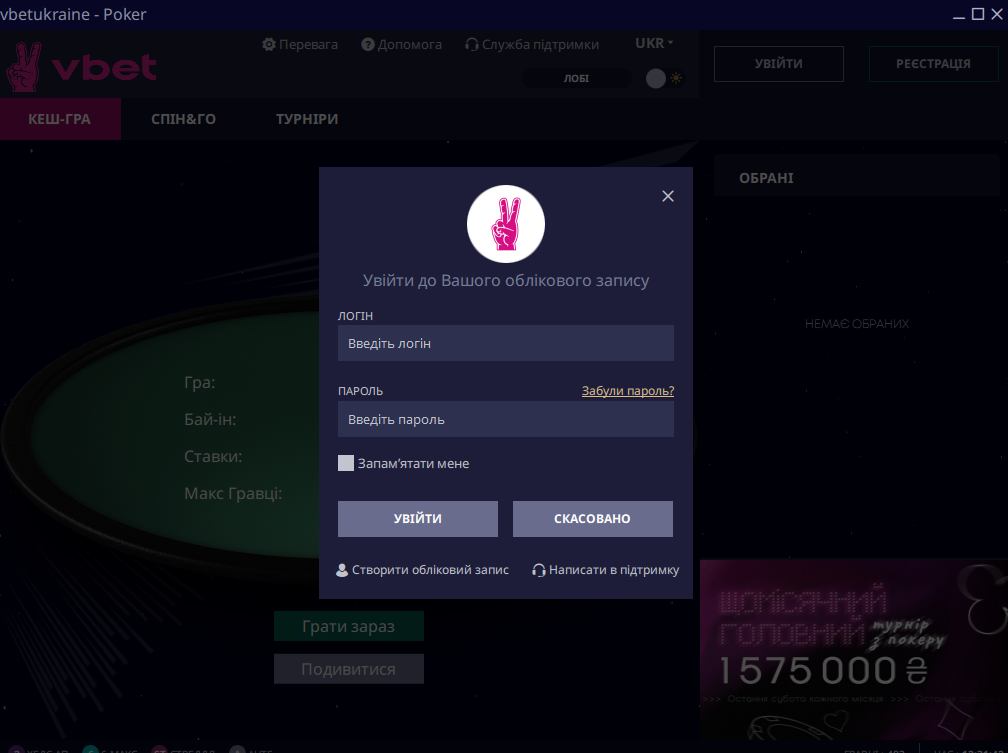Click the pink hand logo in login dialog
The width and height of the screenshot is (1008, 753).
(506, 223)
